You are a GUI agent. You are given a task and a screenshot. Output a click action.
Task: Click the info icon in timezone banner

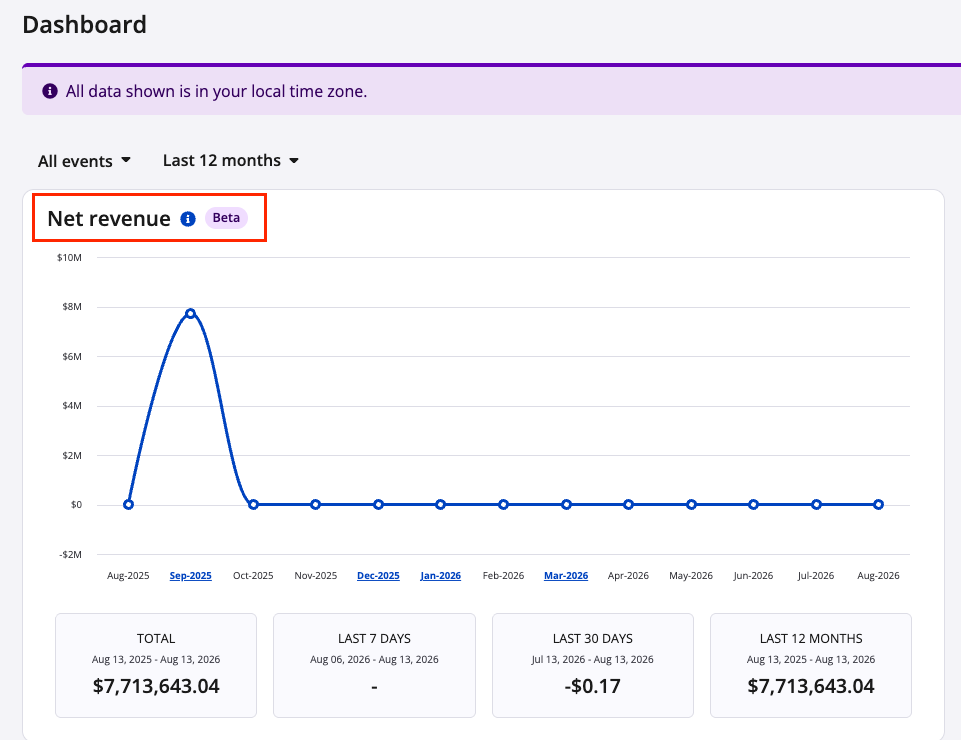point(50,91)
